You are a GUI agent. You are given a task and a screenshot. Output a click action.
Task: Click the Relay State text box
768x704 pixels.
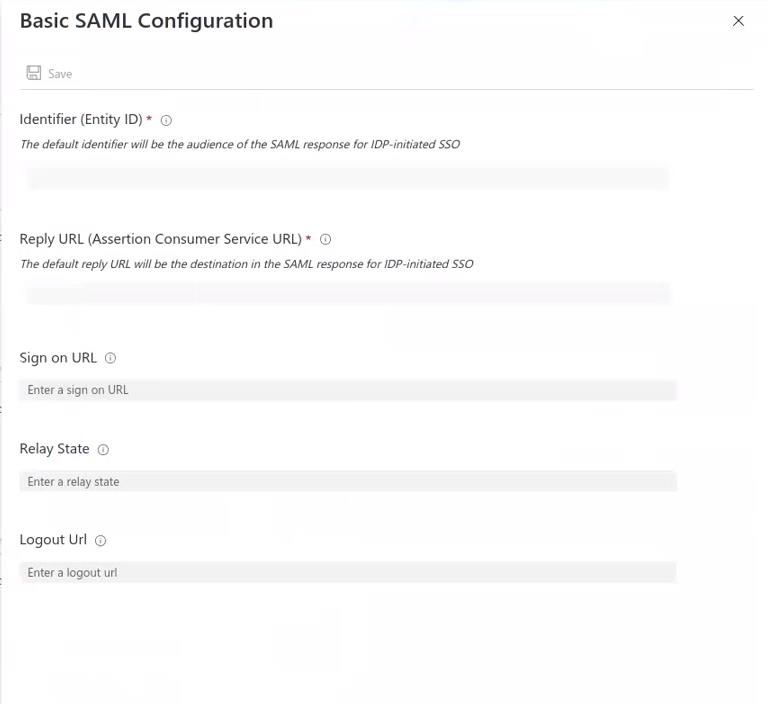click(x=347, y=482)
